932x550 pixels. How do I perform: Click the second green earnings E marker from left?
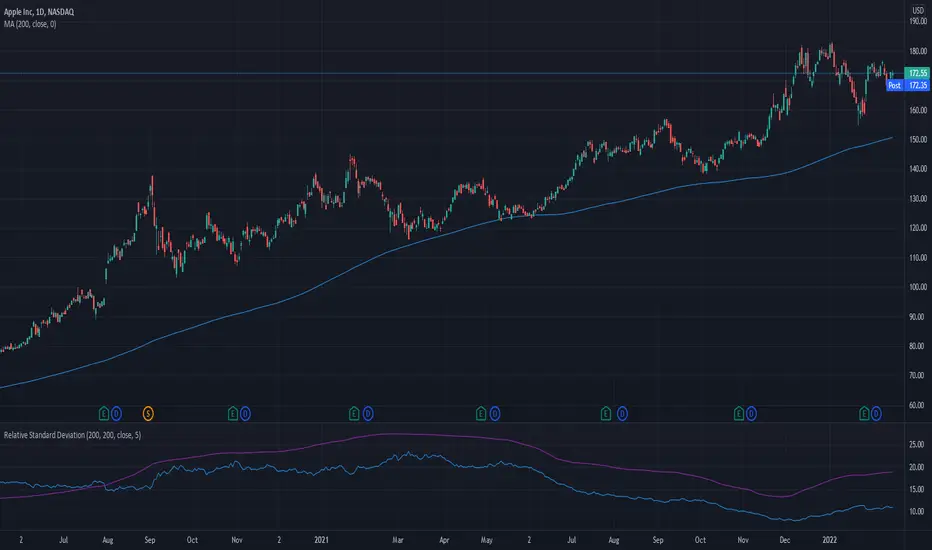[232, 413]
